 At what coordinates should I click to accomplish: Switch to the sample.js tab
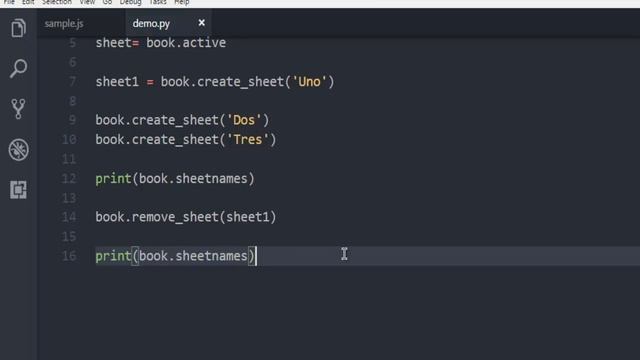coord(64,24)
